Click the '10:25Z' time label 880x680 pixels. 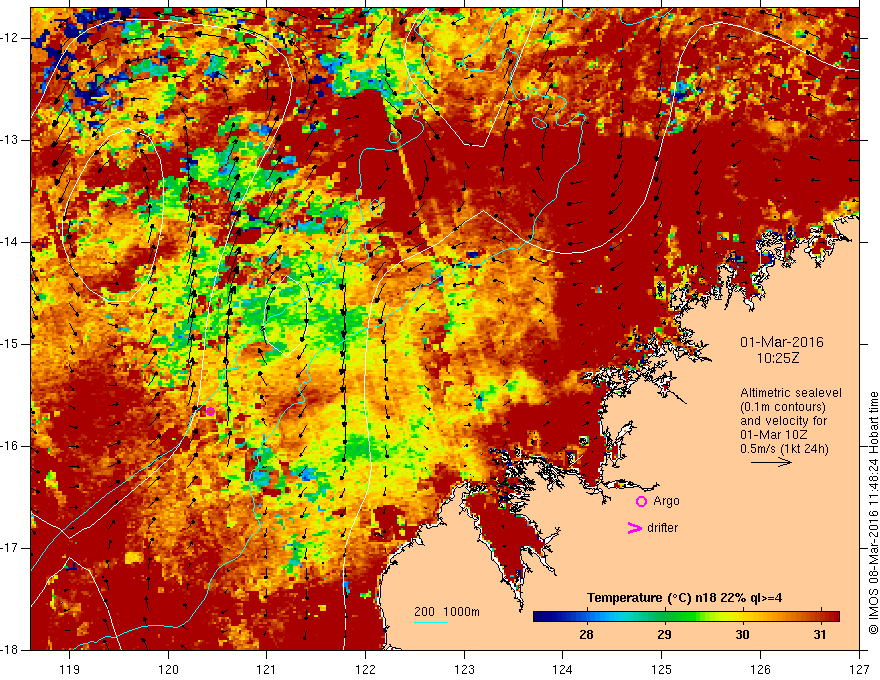coord(777,358)
